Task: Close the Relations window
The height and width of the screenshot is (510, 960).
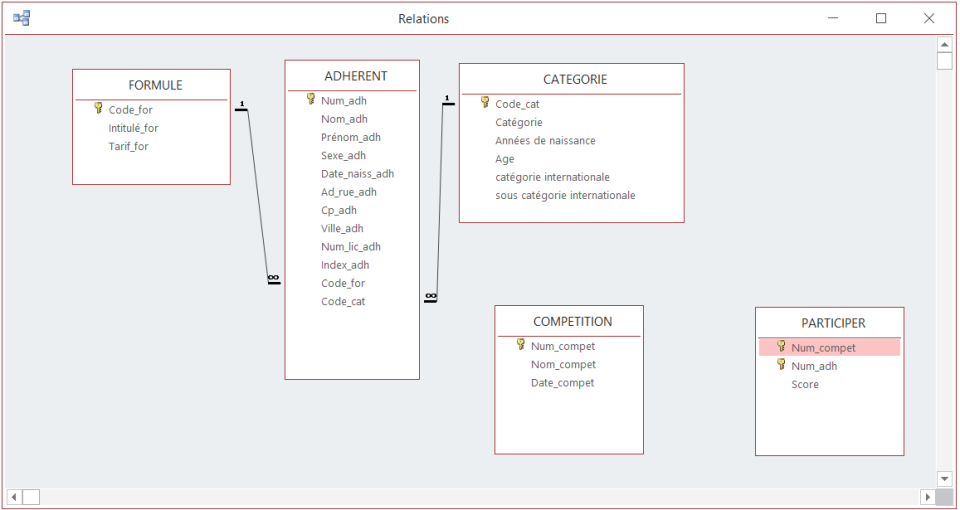Action: coord(929,18)
